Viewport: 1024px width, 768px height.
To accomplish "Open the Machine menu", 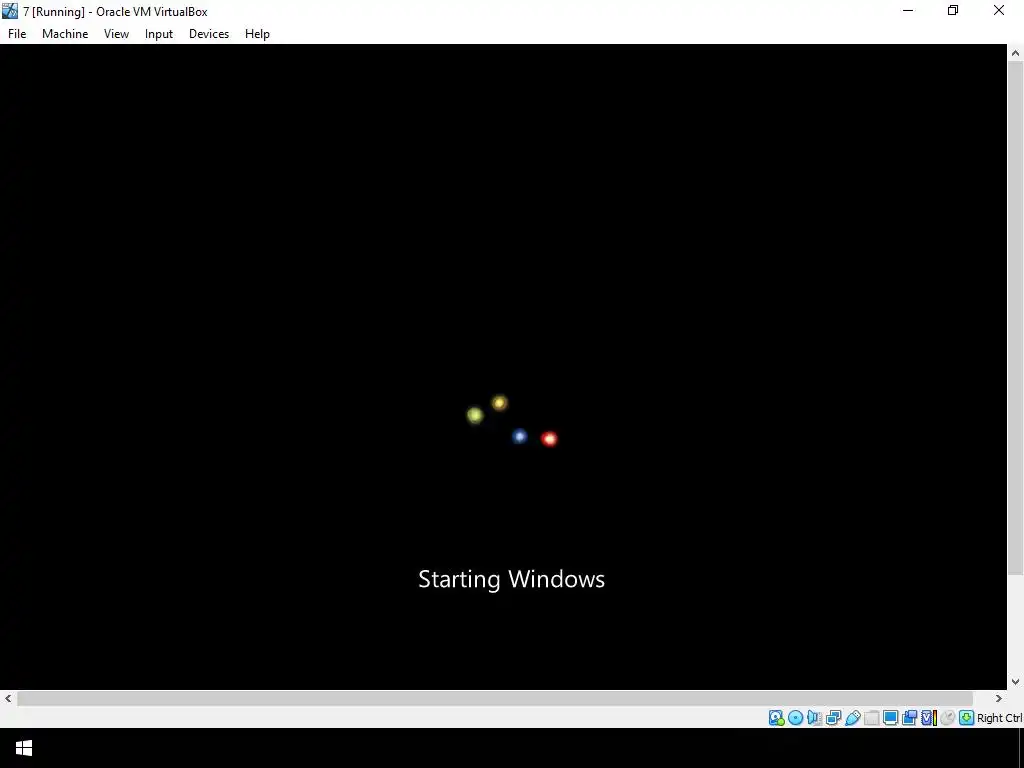I will [x=65, y=34].
